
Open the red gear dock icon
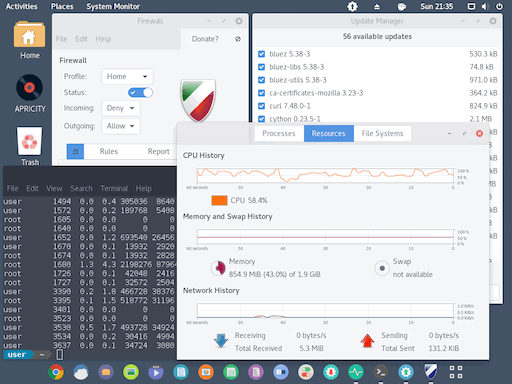point(331,372)
